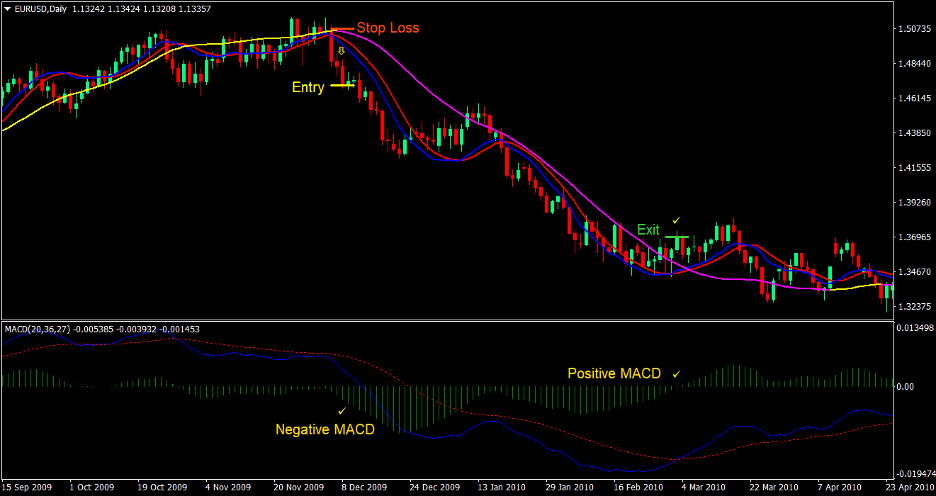936x496 pixels.
Task: Select the 1.32375 price scale label
Action: point(914,306)
